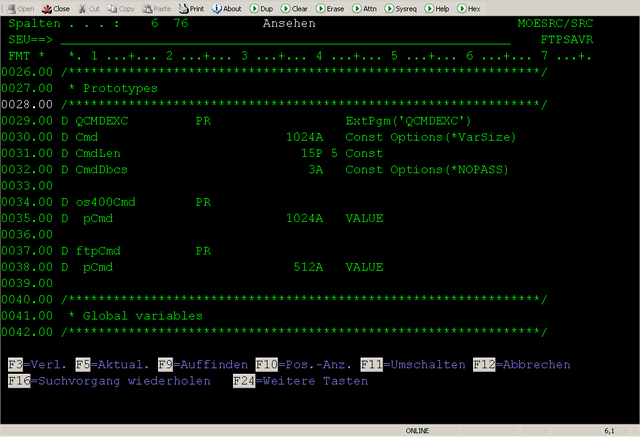Open the About info icon
Image resolution: width=640 pixels, height=437 pixels.
(216, 9)
